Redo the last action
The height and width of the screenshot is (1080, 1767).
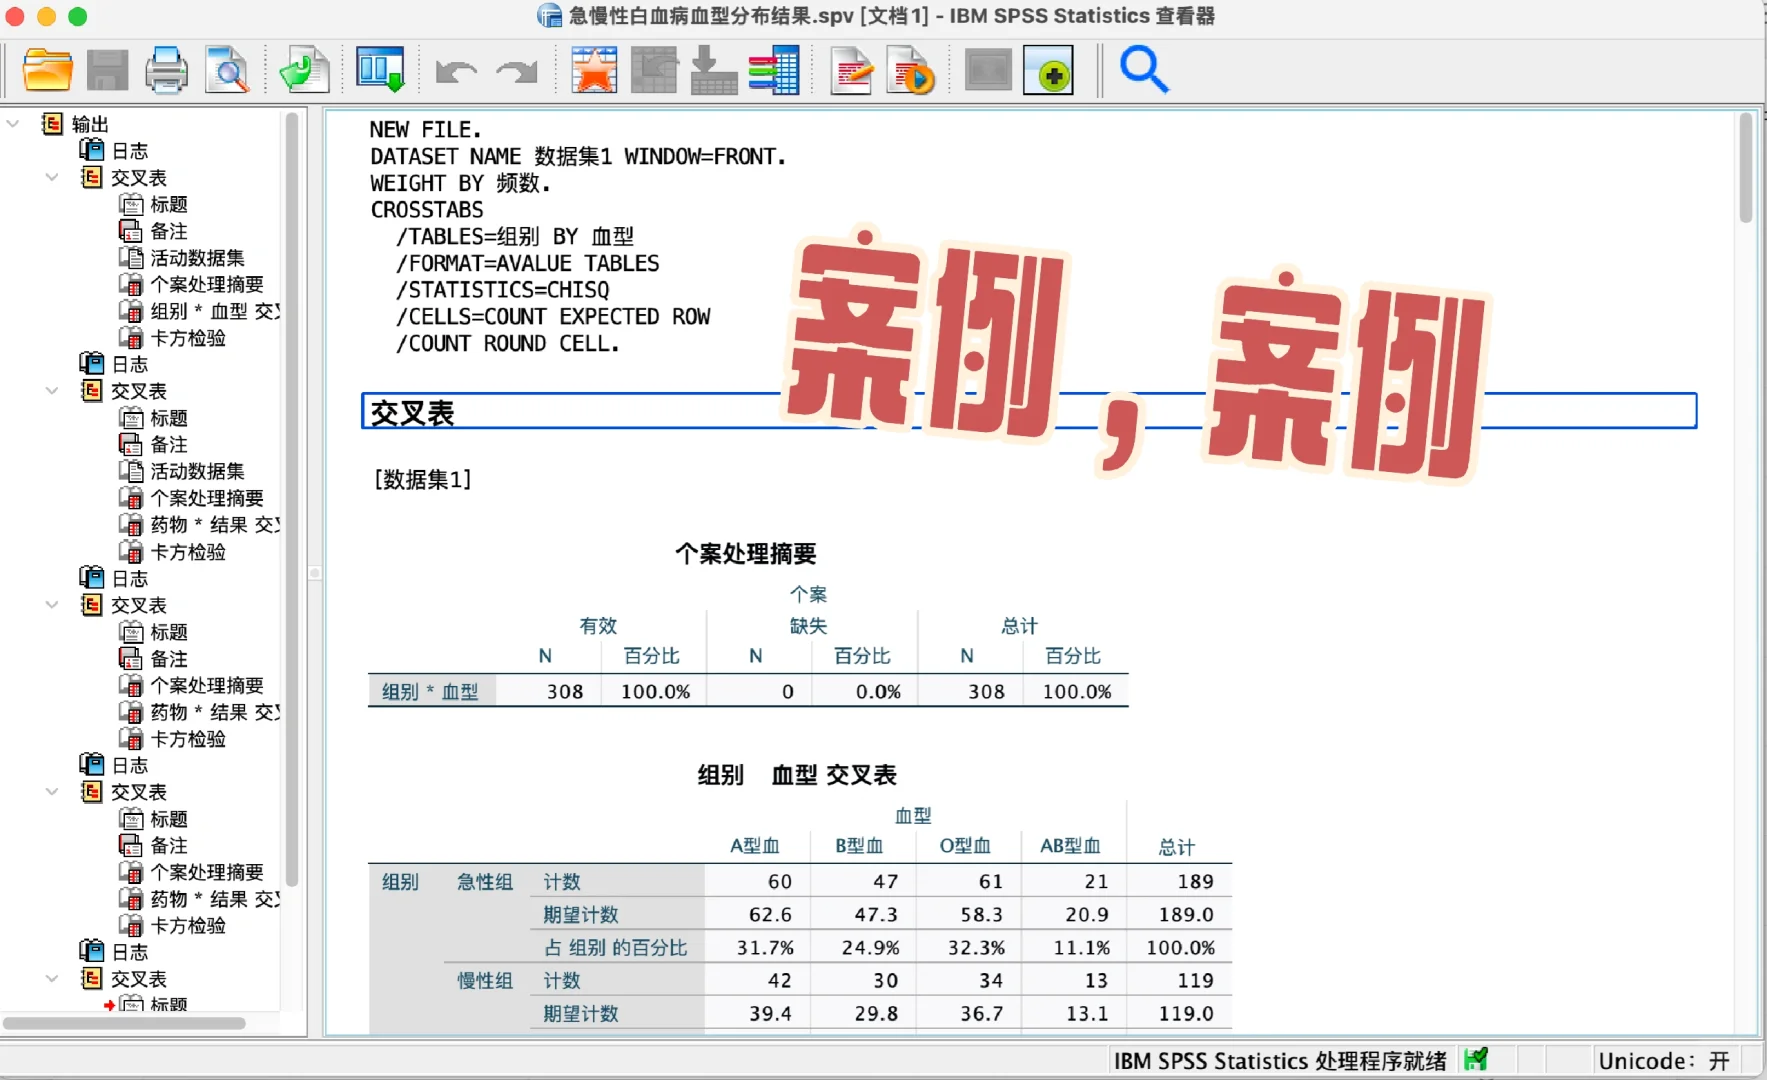pyautogui.click(x=516, y=70)
